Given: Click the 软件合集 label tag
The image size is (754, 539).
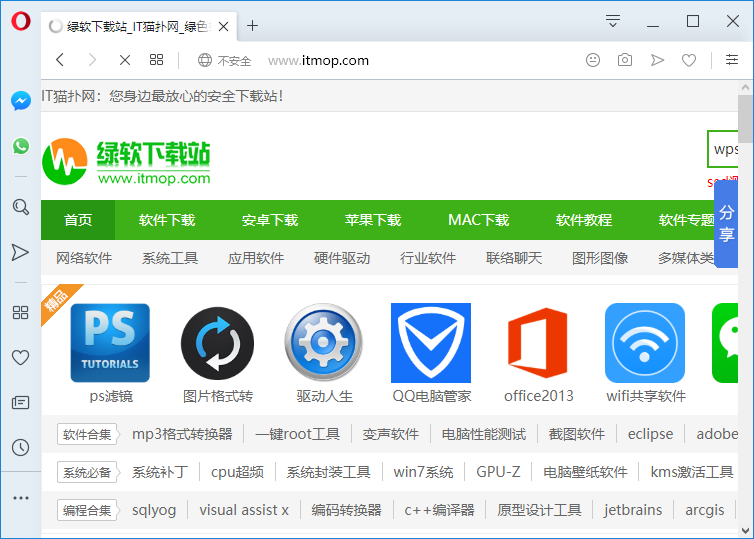Looking at the screenshot, I should click(x=87, y=434).
